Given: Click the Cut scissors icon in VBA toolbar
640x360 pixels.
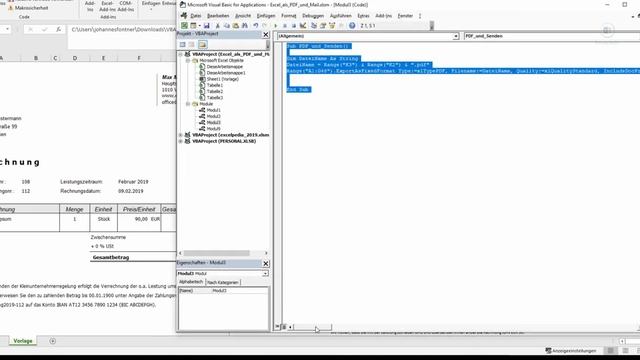Looking at the screenshot, I should 218,26.
